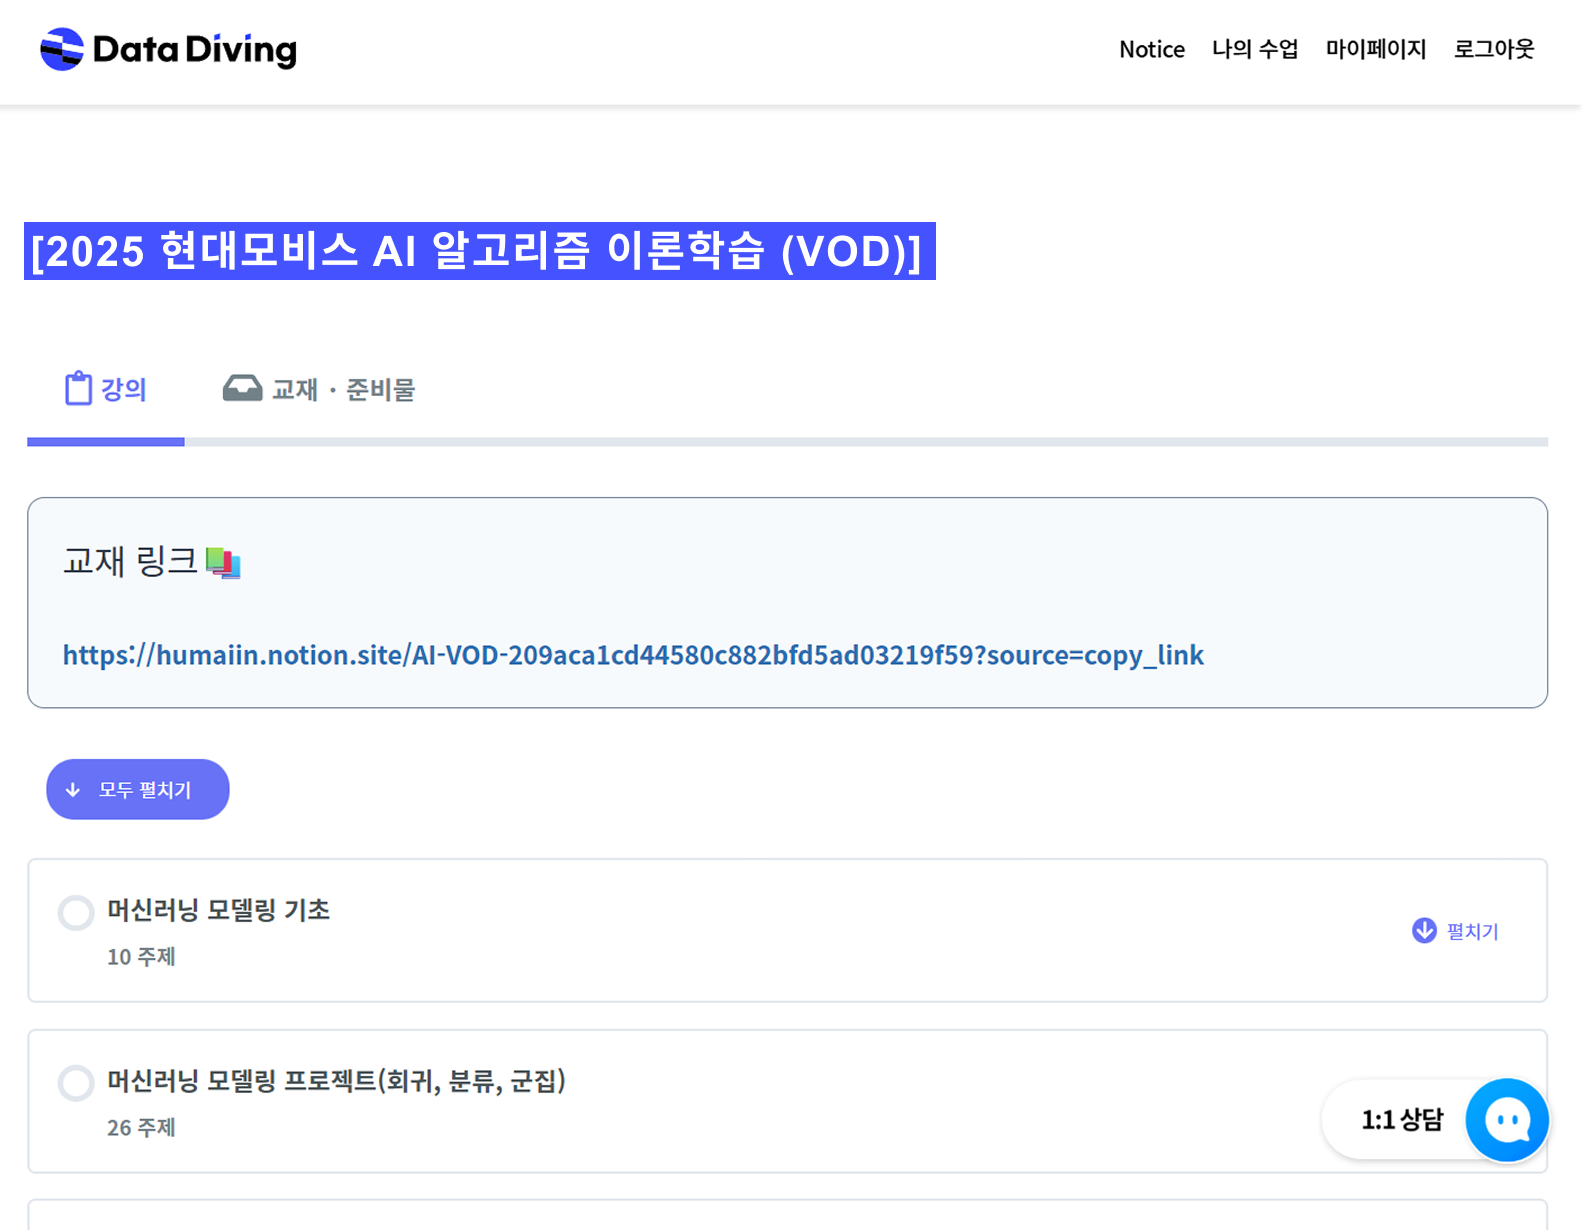This screenshot has height=1230, width=1582.
Task: Open the humaiin.notion.site textbook link
Action: tap(633, 655)
